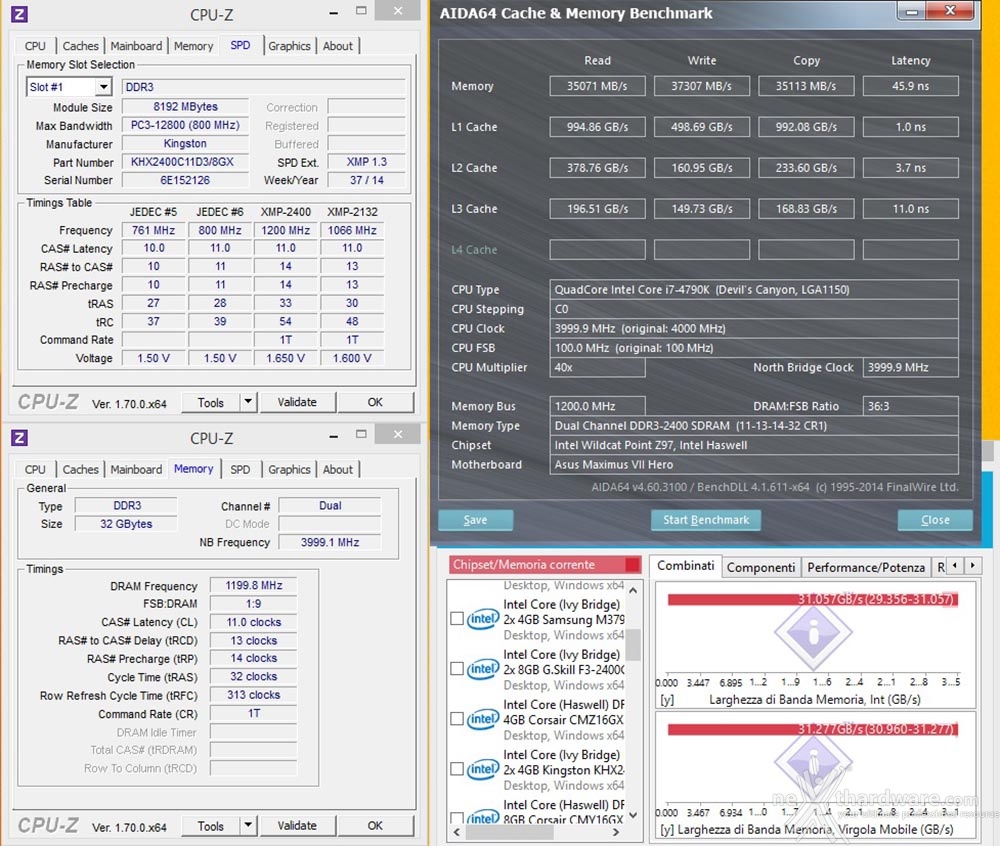
Task: Save the AIDA64 benchmark results
Action: [475, 520]
